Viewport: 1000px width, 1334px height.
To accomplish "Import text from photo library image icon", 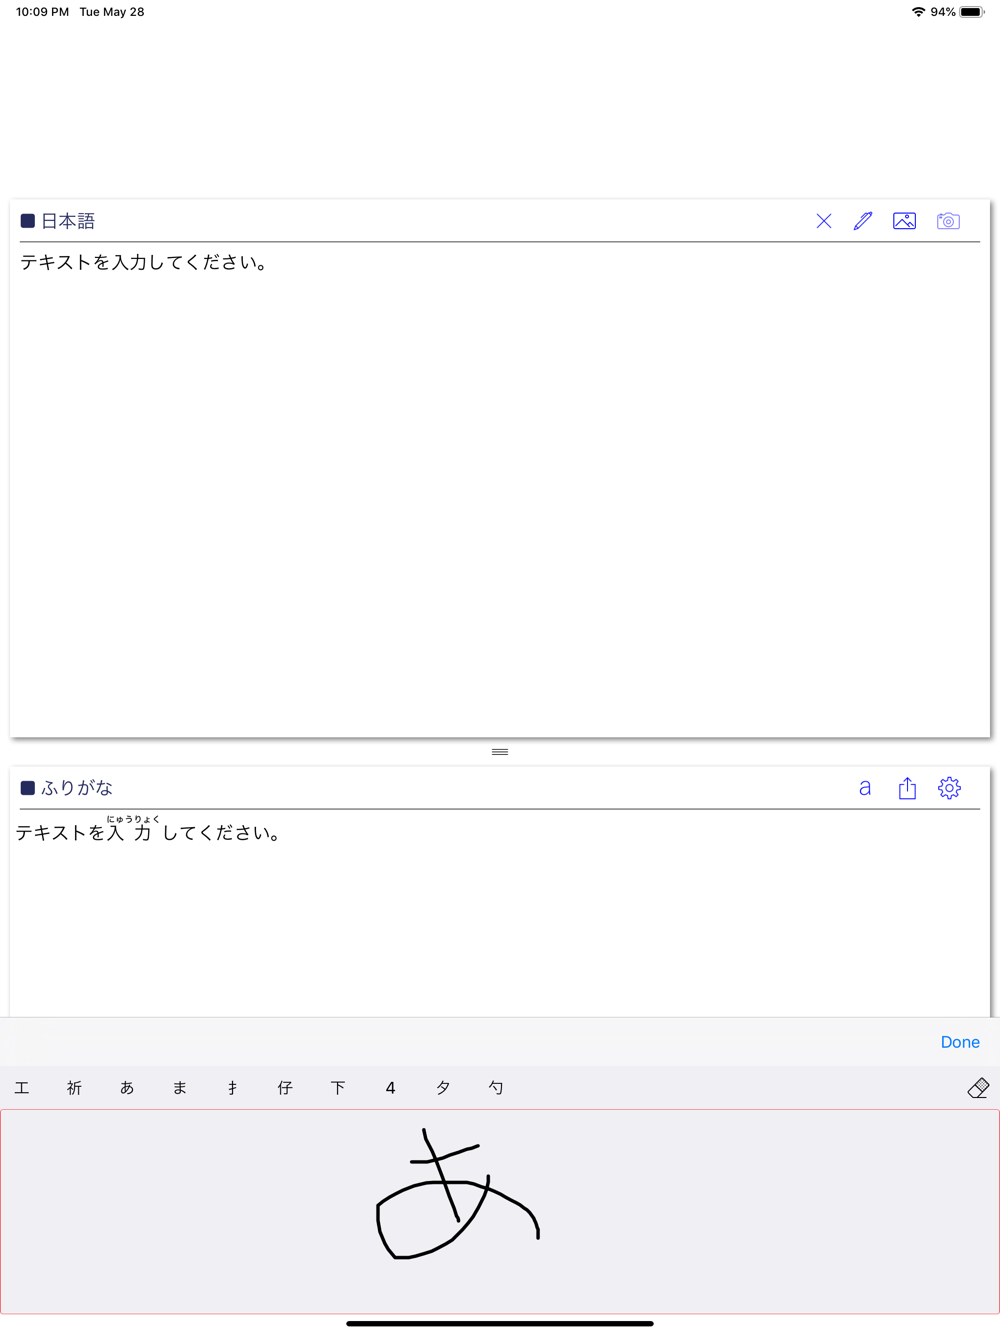I will 905,221.
